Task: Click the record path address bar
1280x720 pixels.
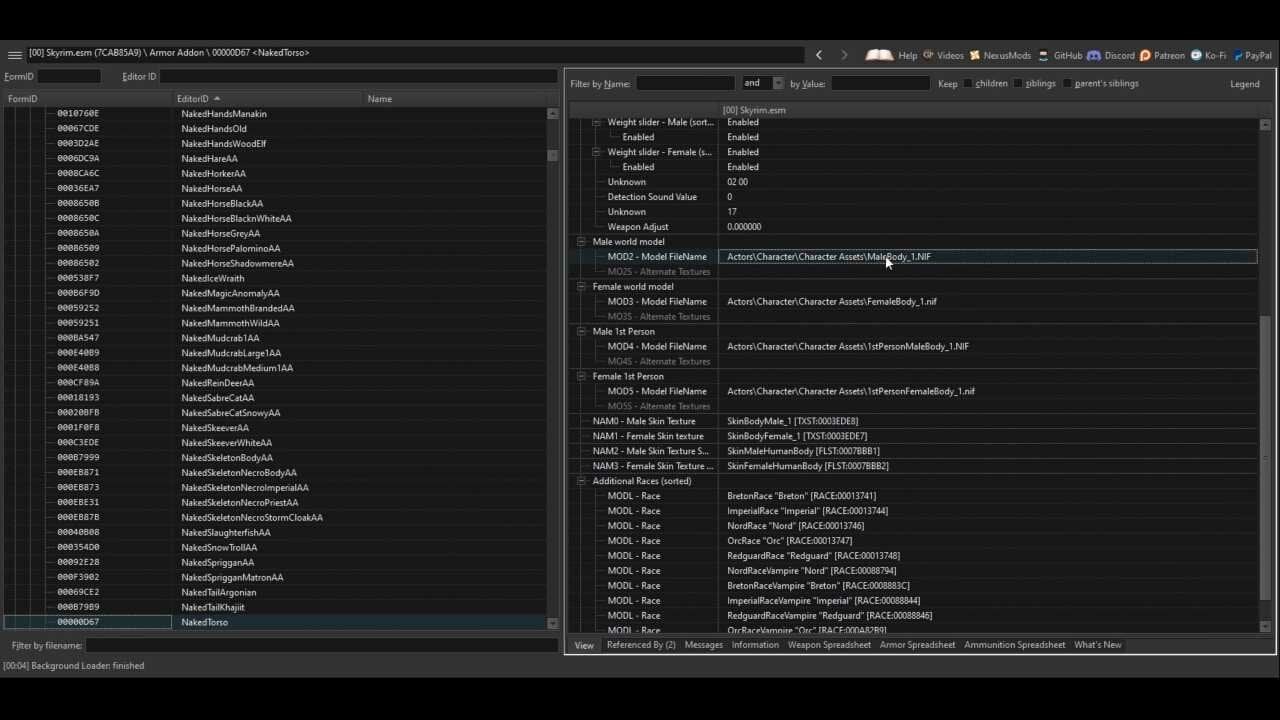Action: [415, 53]
